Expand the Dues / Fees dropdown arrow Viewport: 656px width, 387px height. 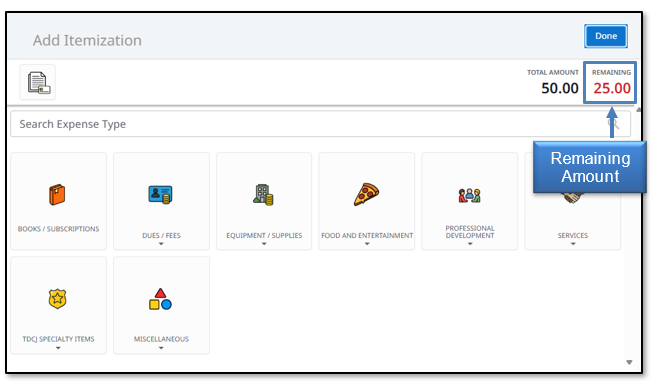161,244
